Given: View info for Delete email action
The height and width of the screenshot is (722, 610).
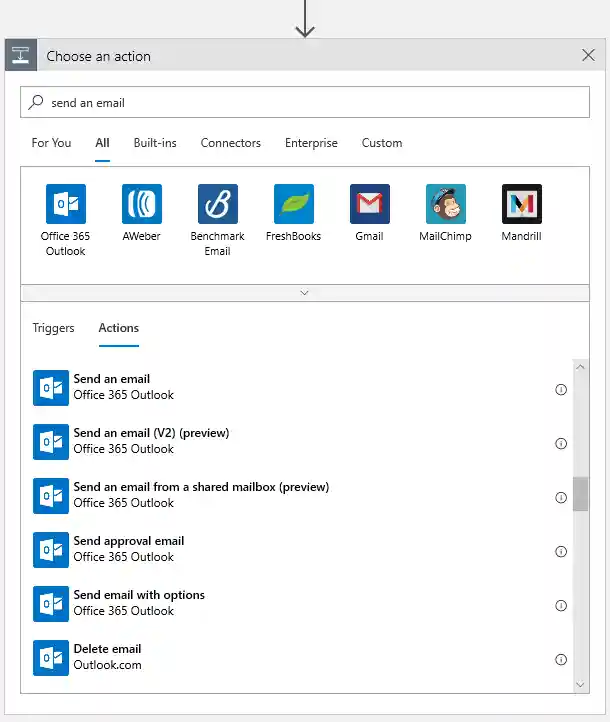Looking at the screenshot, I should [x=561, y=659].
